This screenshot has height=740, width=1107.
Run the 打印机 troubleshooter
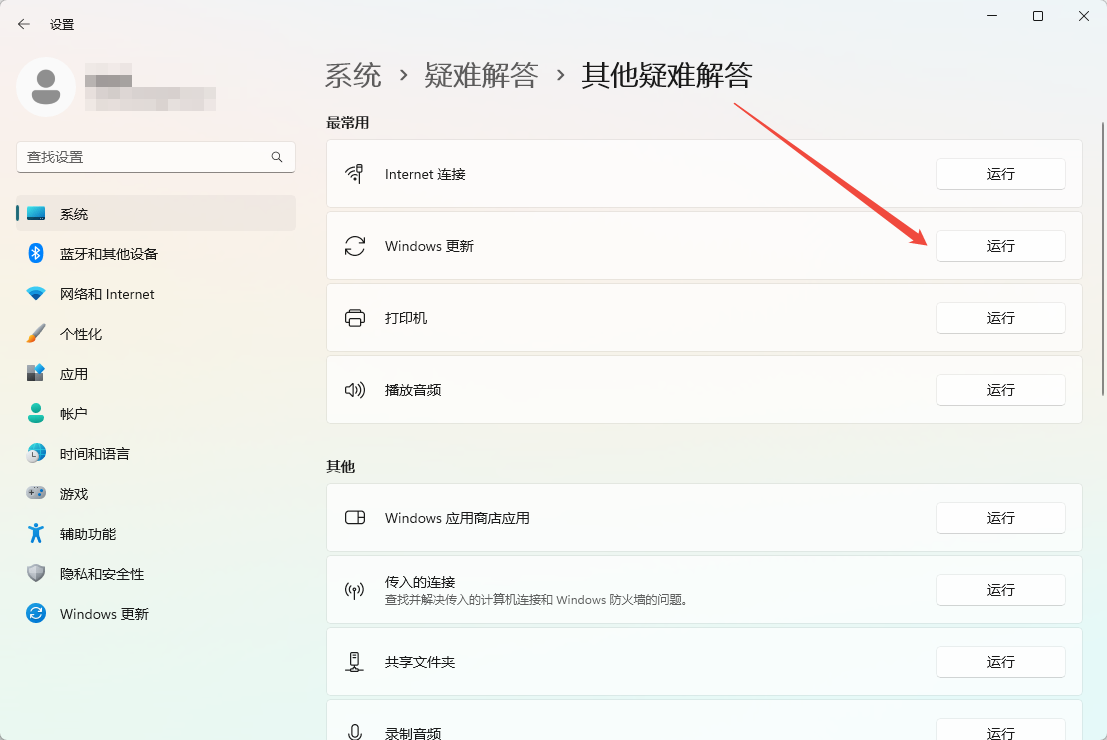point(1000,318)
